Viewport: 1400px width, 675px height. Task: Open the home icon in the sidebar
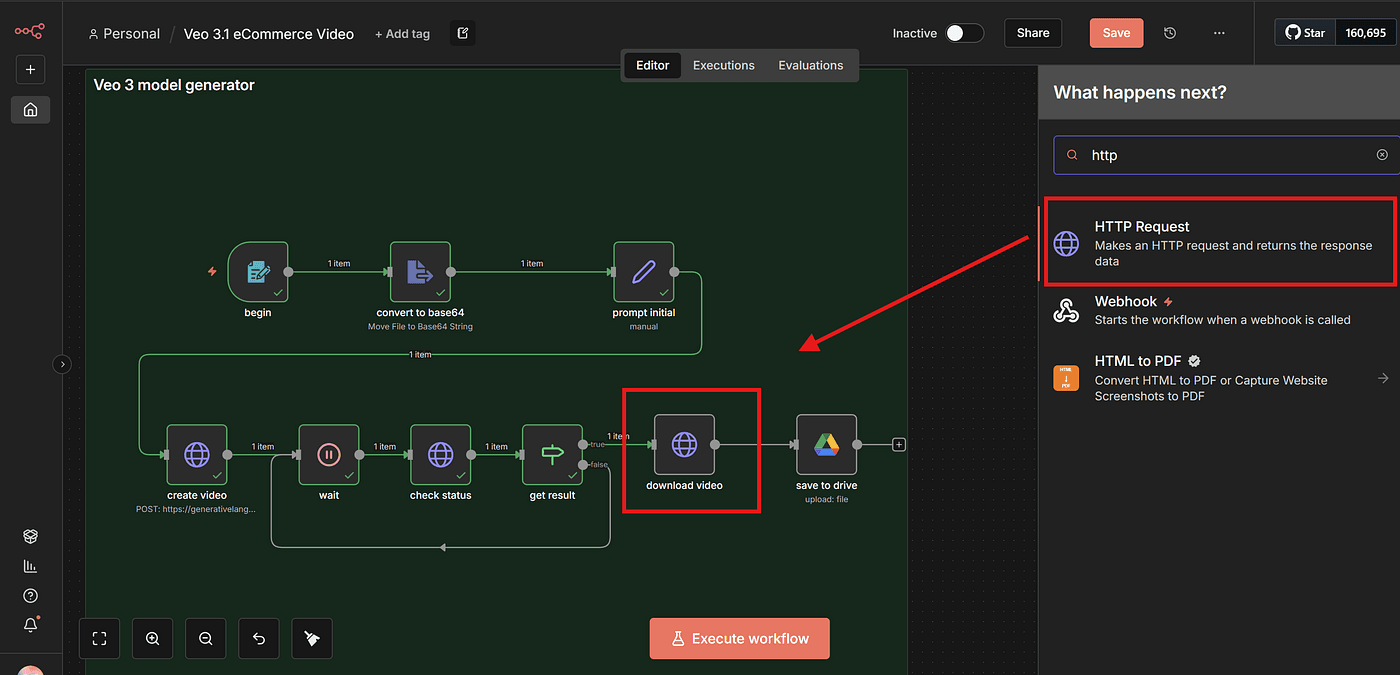point(30,110)
